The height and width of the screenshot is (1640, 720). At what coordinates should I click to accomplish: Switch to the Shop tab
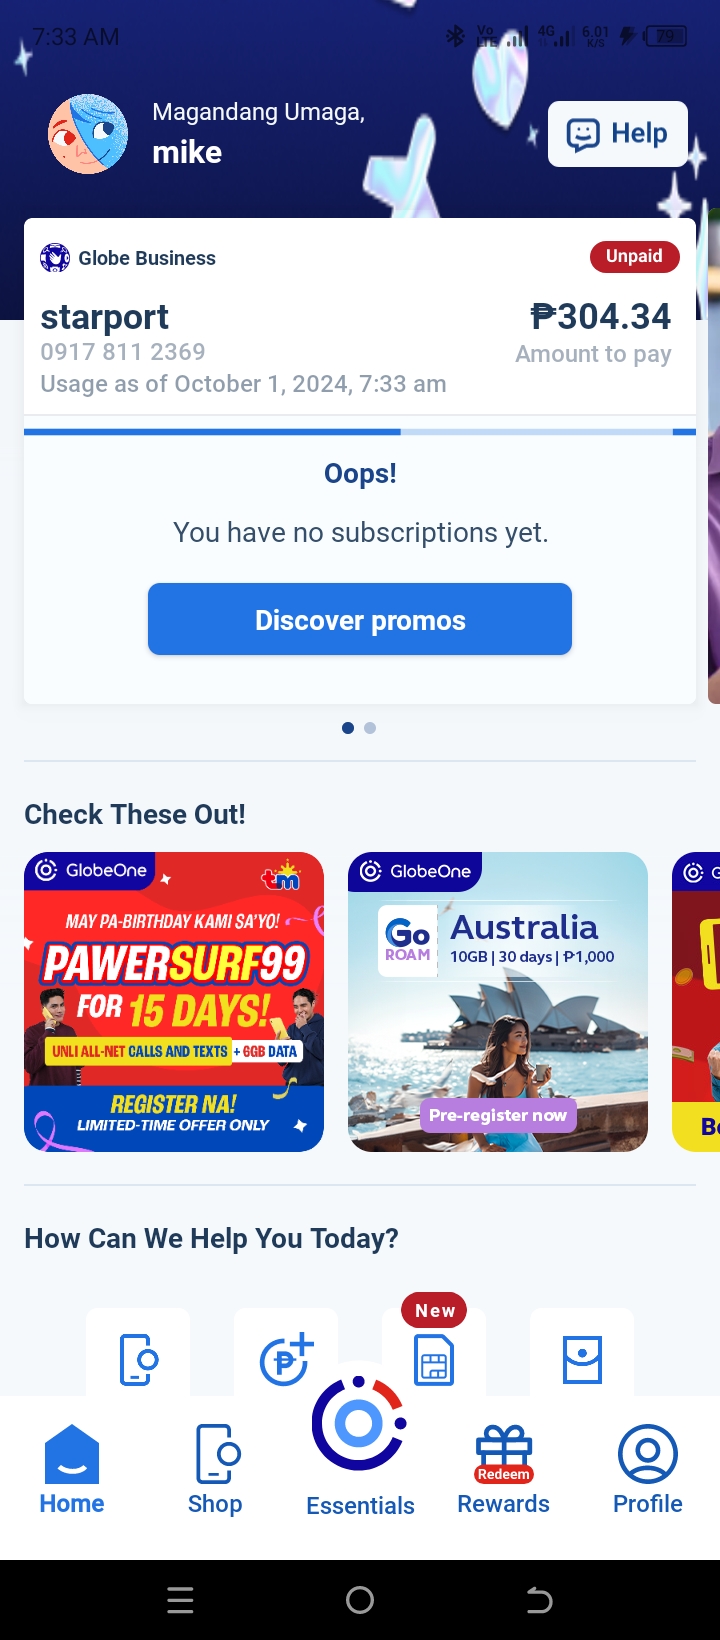pos(215,1469)
